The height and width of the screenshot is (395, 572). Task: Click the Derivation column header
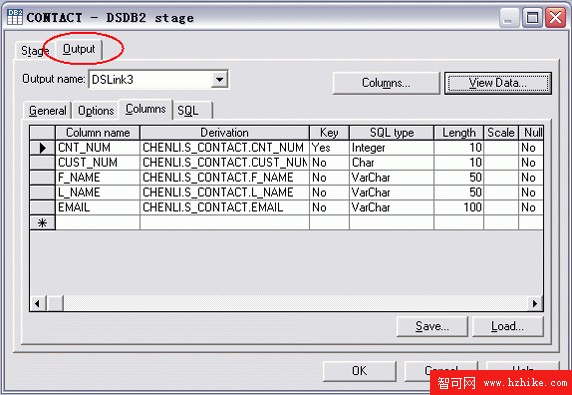pos(224,133)
